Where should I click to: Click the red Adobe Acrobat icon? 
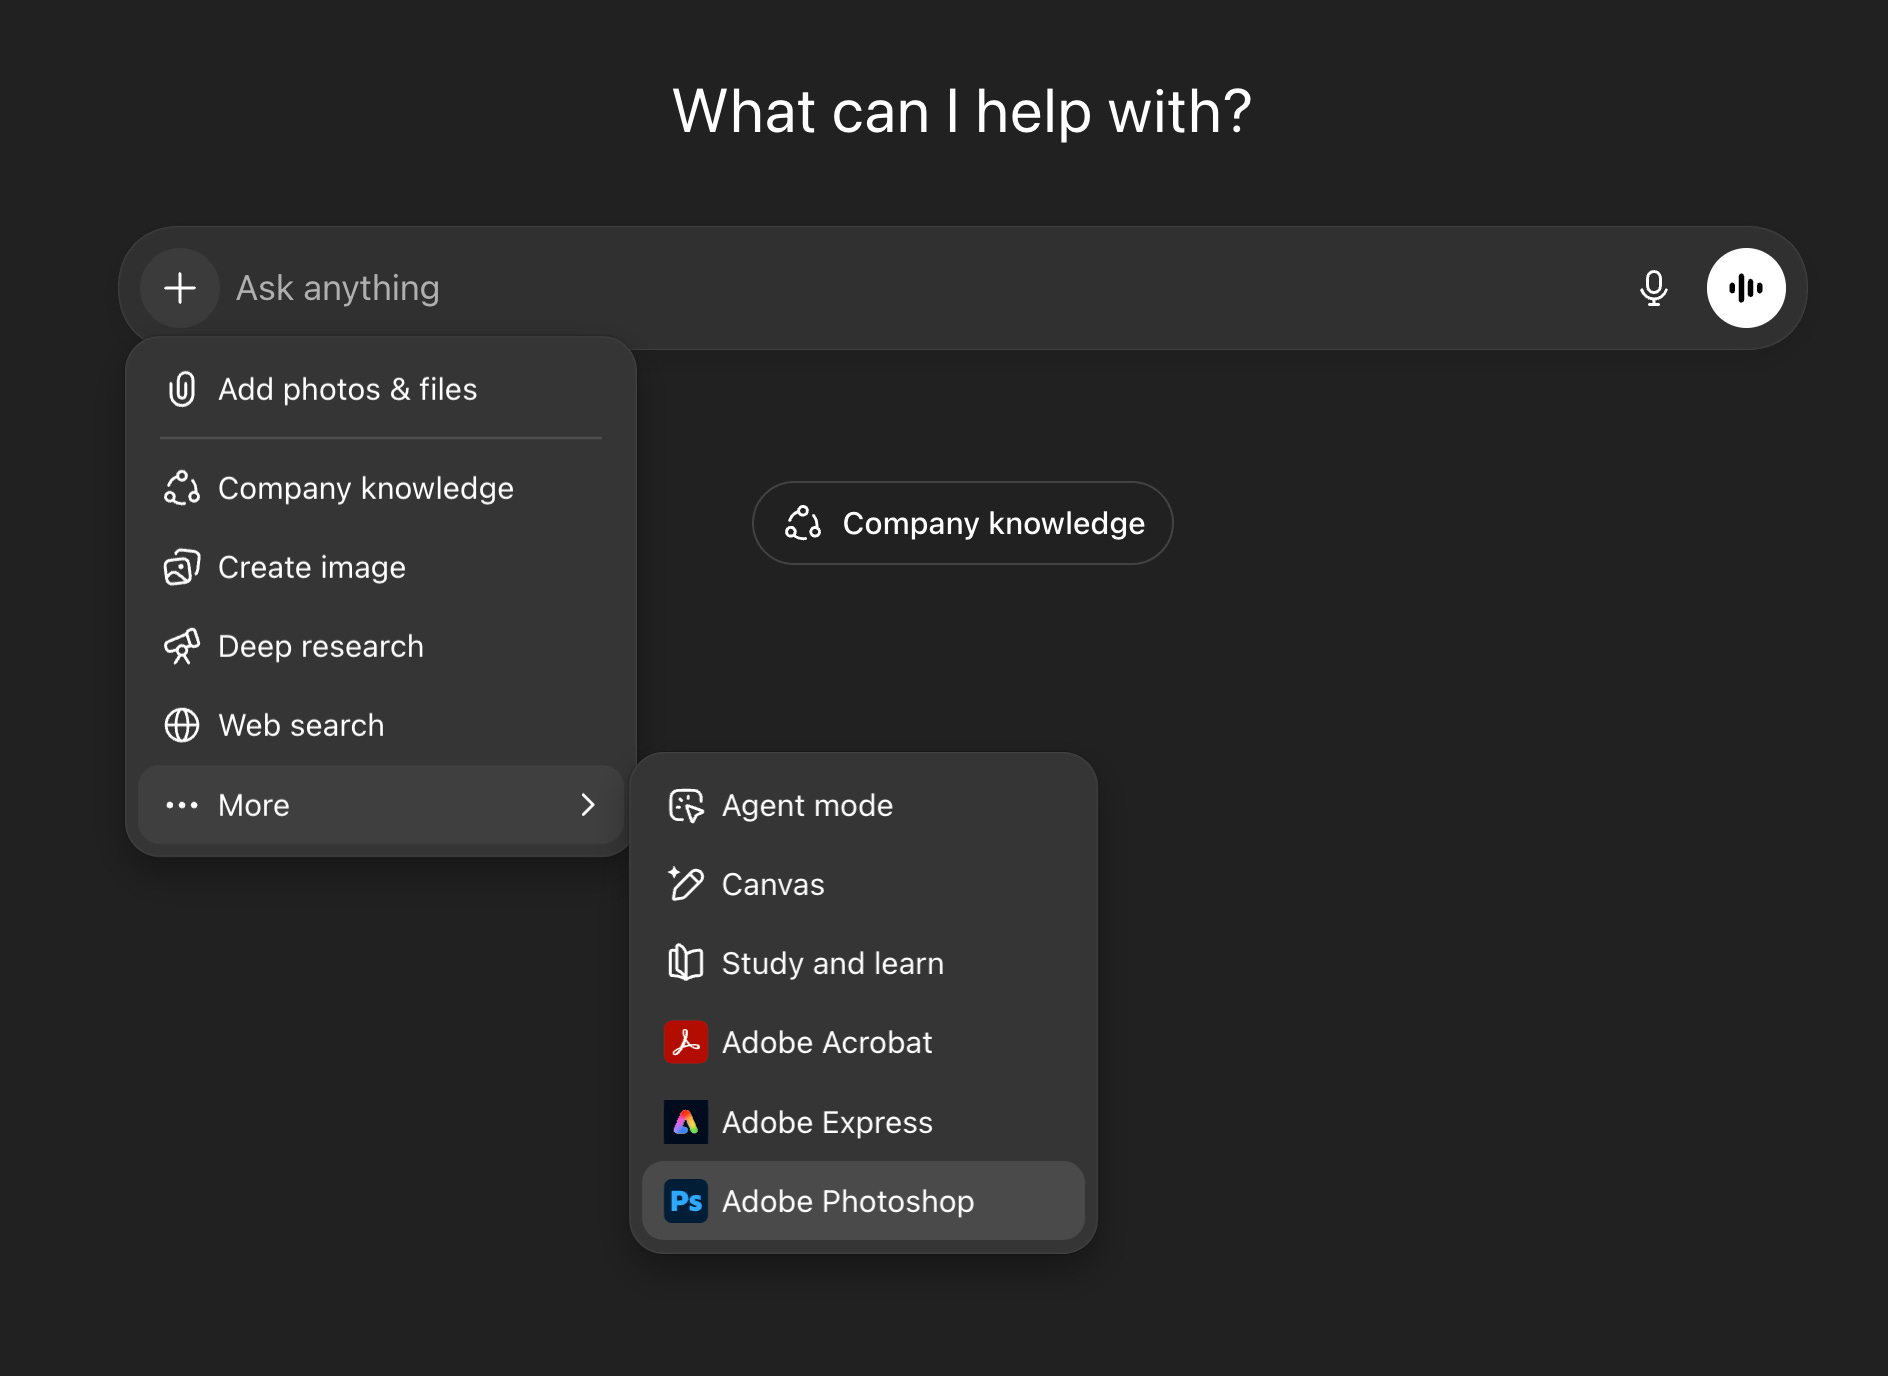click(686, 1042)
